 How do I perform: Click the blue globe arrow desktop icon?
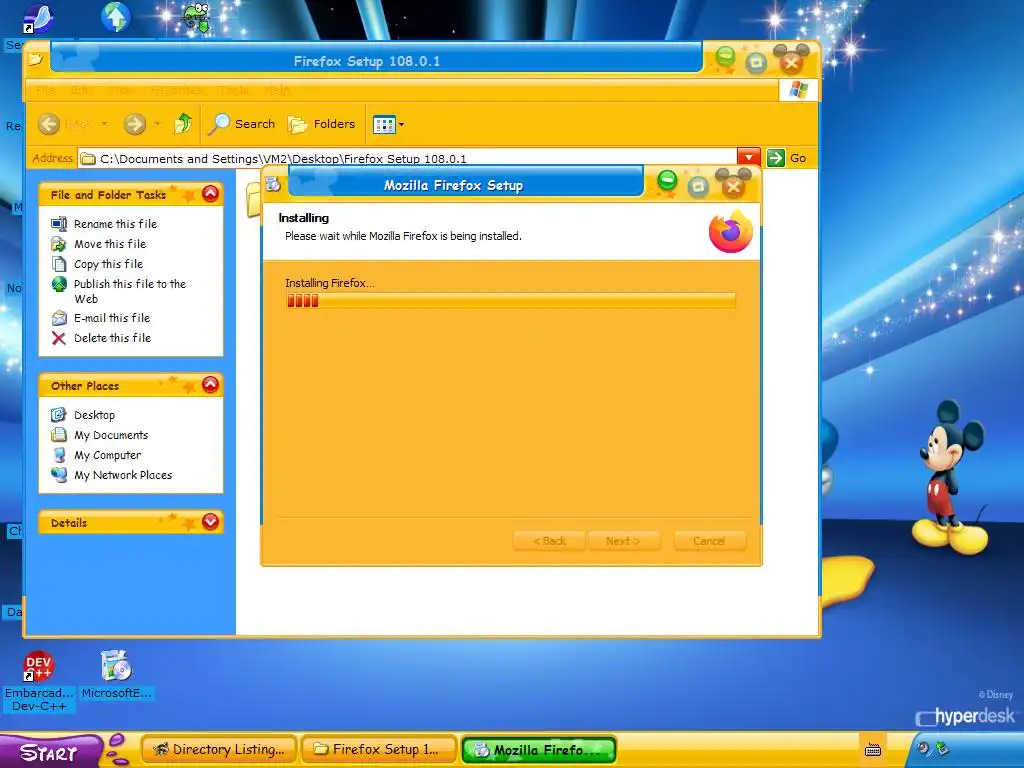(116, 17)
